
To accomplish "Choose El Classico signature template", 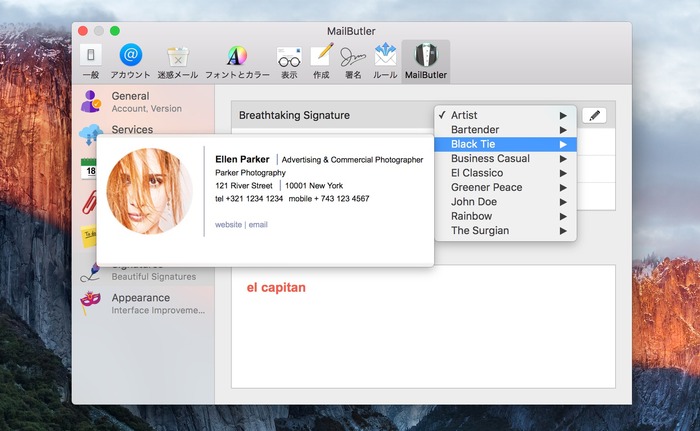I will pyautogui.click(x=505, y=173).
